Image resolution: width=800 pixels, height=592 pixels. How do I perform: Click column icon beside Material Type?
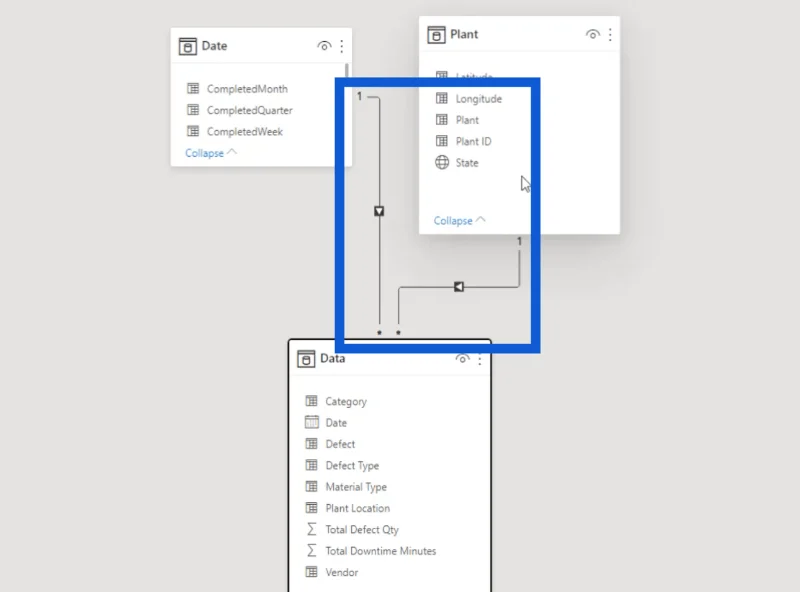[311, 486]
